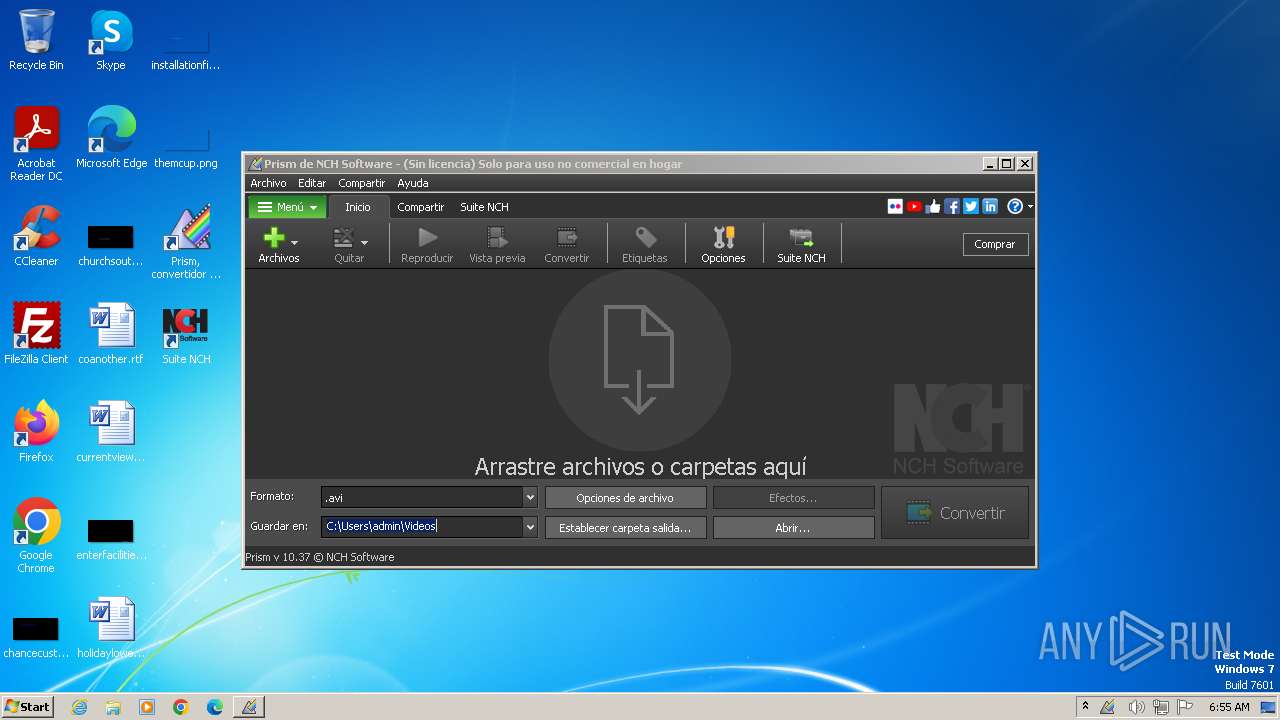
Task: Open the Compartir menu in menu bar
Action: point(361,183)
